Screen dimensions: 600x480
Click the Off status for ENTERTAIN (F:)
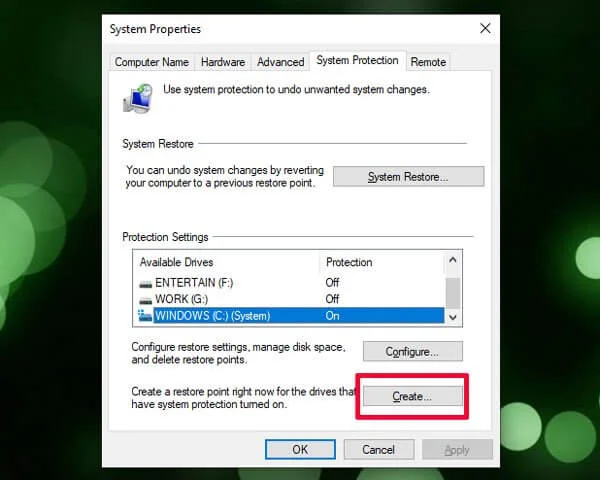pos(332,283)
